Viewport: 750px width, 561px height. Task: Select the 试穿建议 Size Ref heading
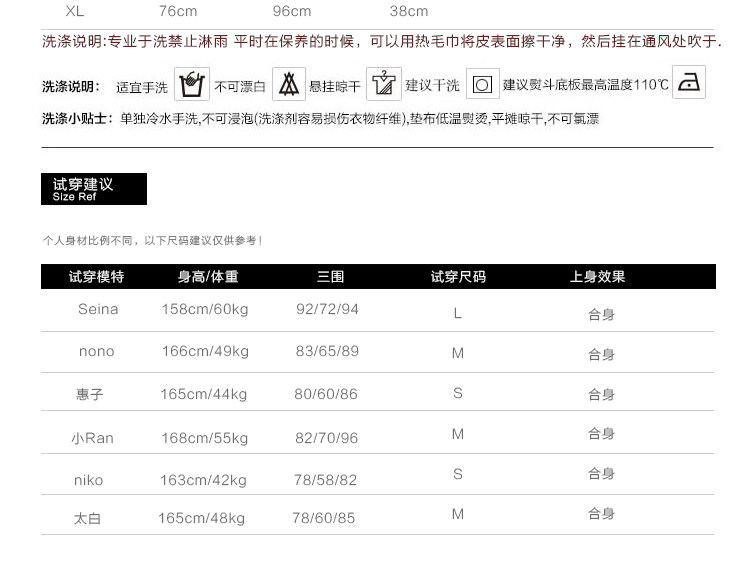93,189
